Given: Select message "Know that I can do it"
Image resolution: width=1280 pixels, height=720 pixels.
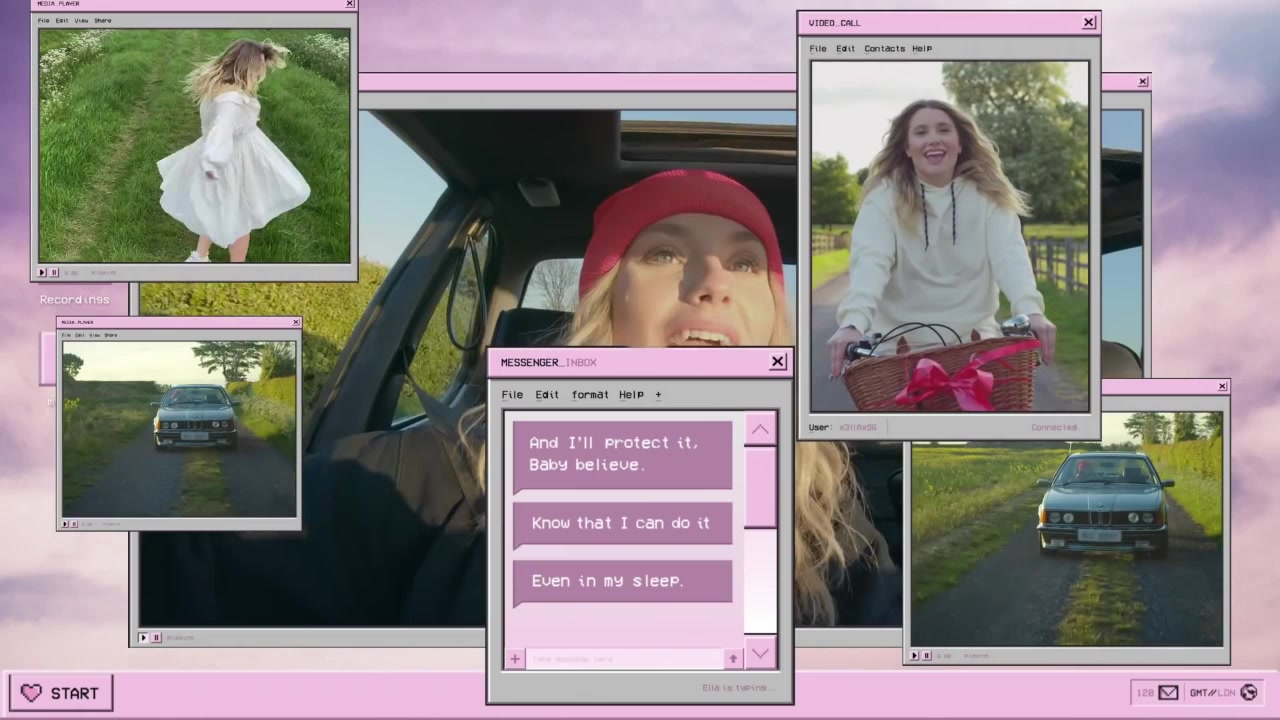Looking at the screenshot, I should coord(623,523).
